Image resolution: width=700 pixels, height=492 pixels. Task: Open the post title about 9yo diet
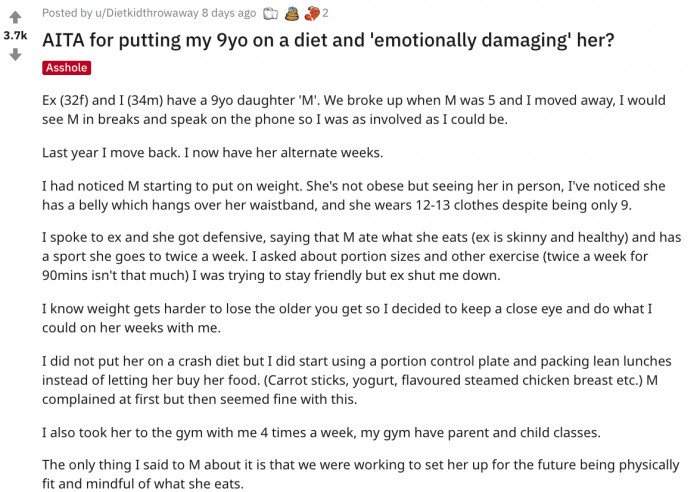point(328,40)
